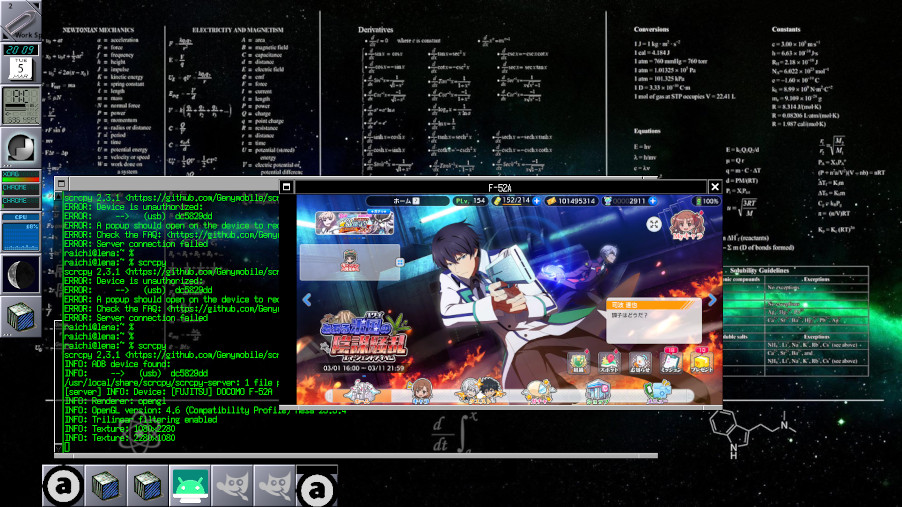Viewport: 902px width, 507px height.
Task: Click the LCD battery monitor dock app
Action: (21, 105)
